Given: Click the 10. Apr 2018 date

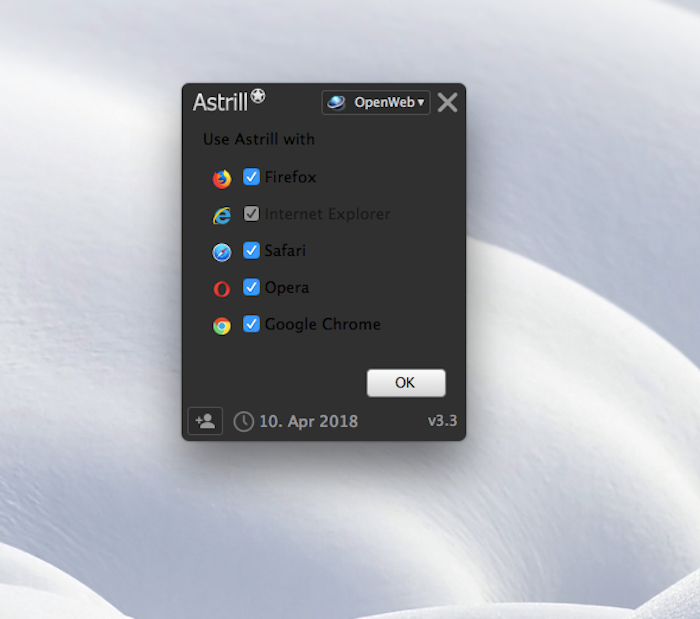Looking at the screenshot, I should [309, 421].
